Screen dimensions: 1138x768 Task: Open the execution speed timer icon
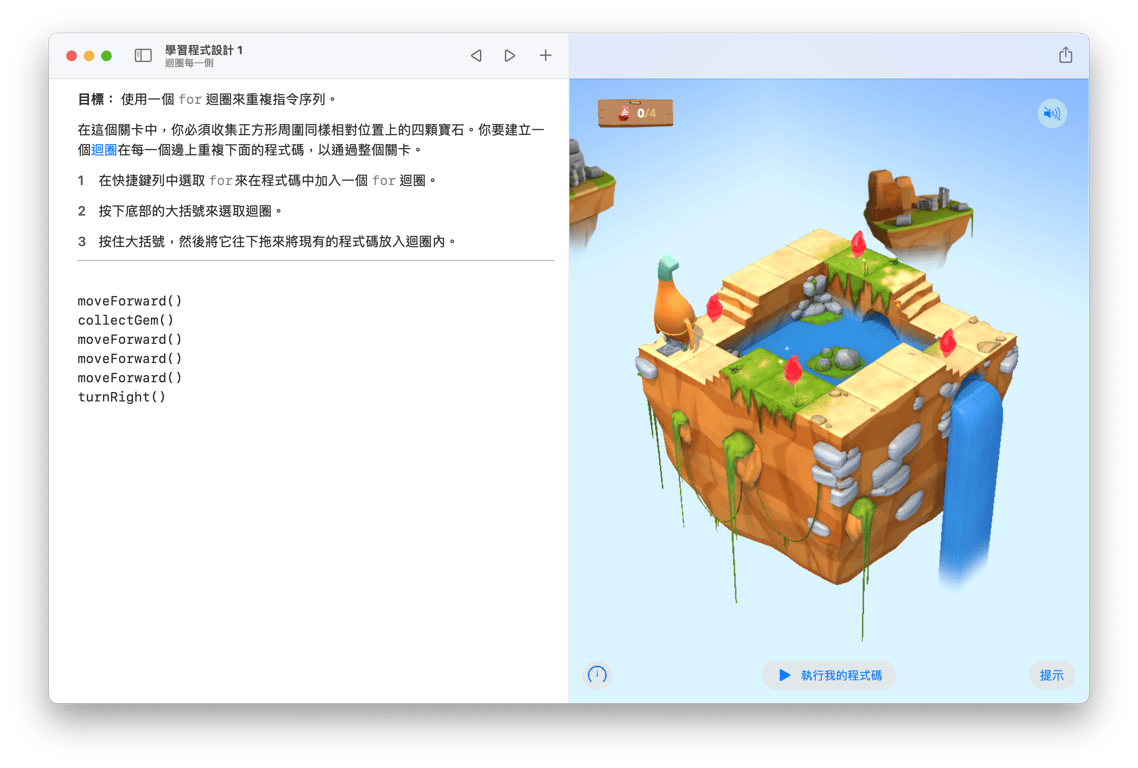pos(597,675)
